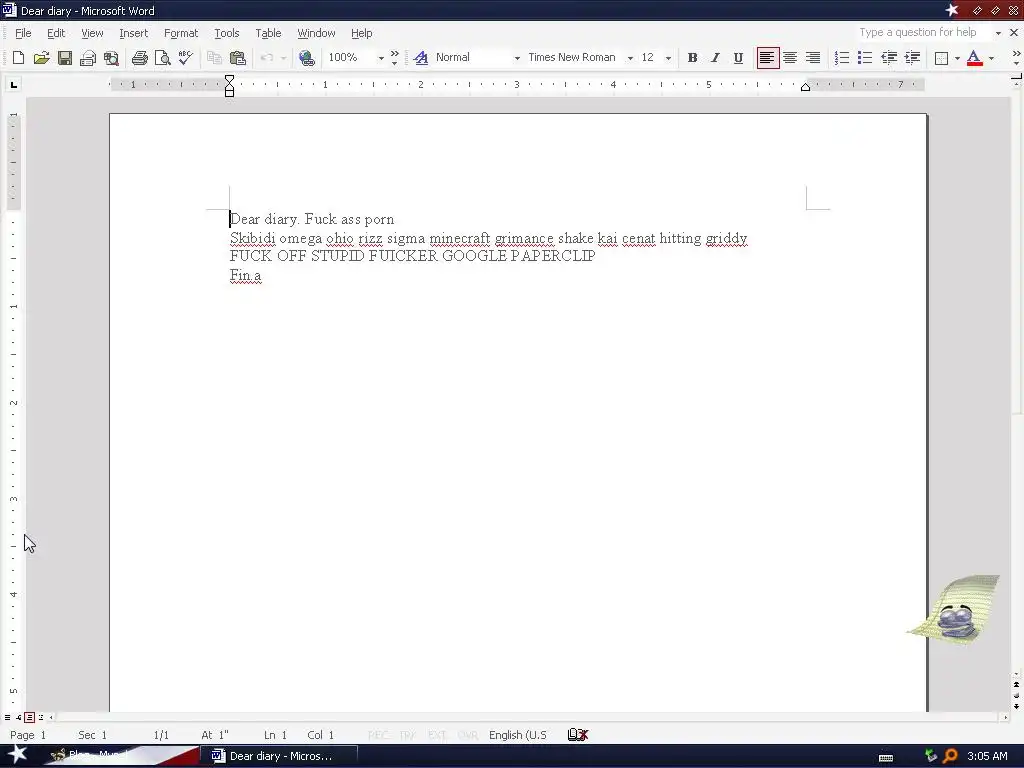The image size is (1024, 768).
Task: Click the Paste clipboard icon
Action: (237, 58)
